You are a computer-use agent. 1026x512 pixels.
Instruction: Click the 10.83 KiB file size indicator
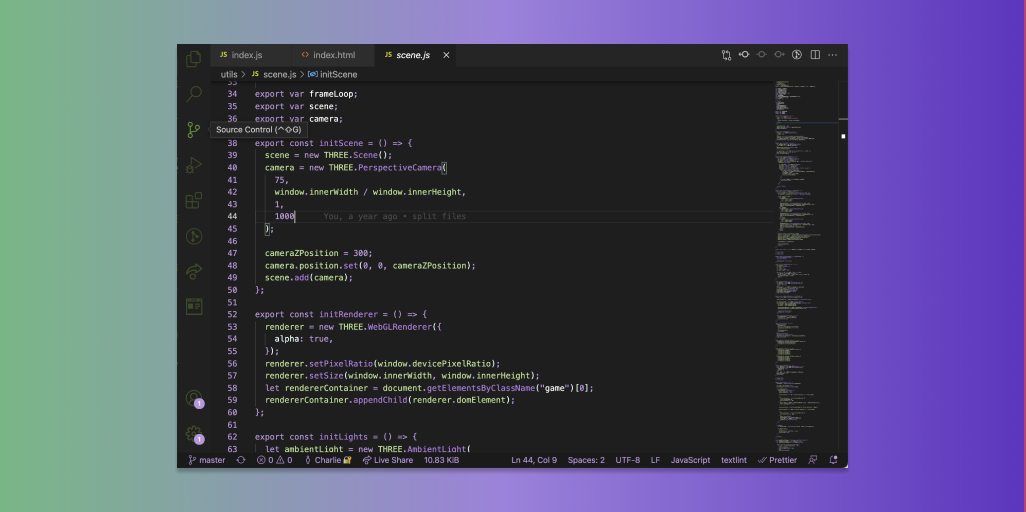442,460
